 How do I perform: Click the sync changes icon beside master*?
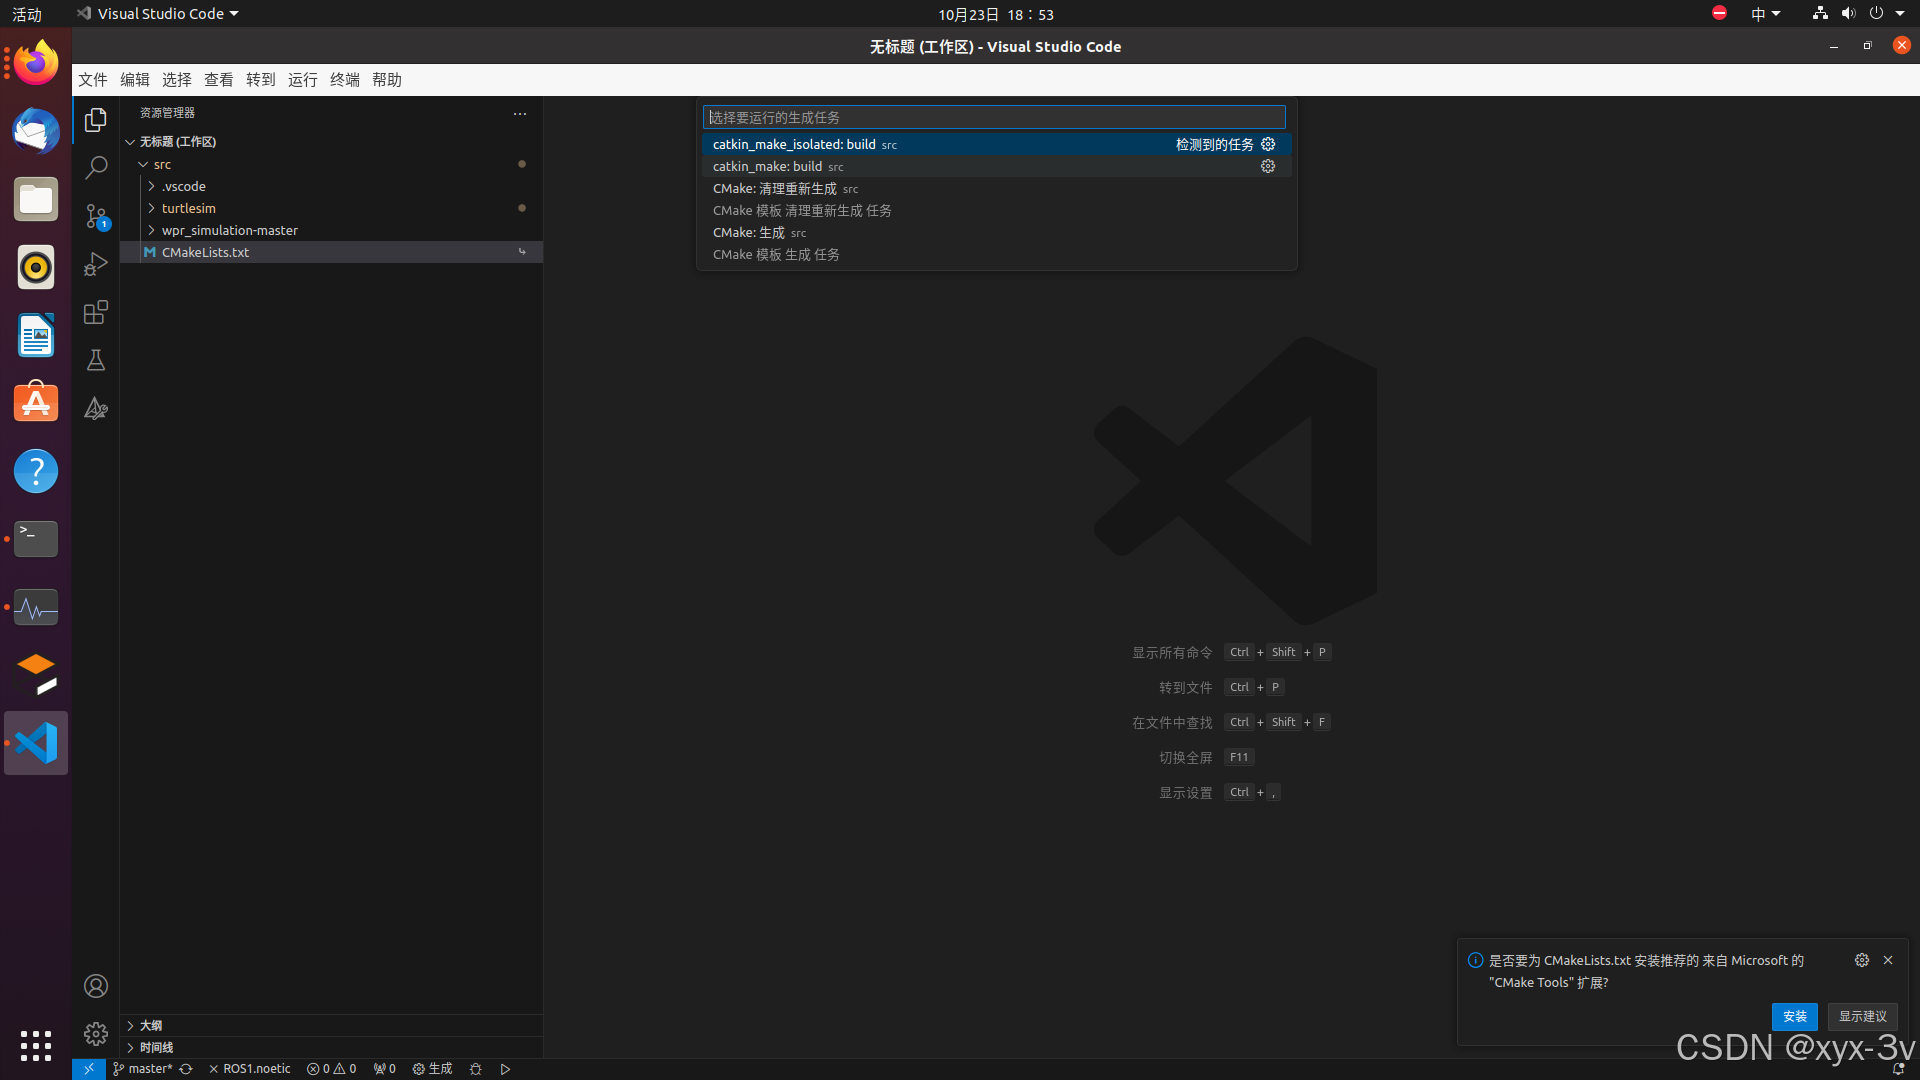click(186, 1069)
